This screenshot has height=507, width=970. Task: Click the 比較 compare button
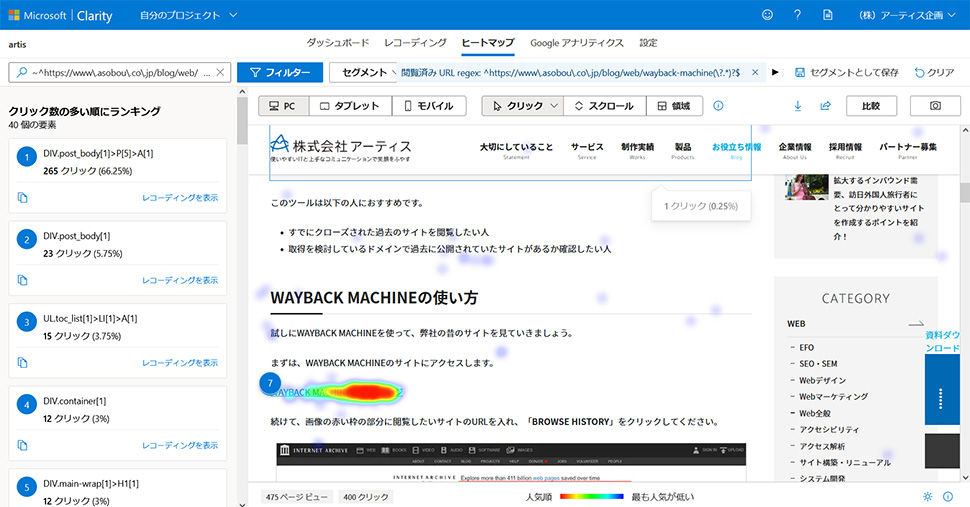tap(871, 106)
